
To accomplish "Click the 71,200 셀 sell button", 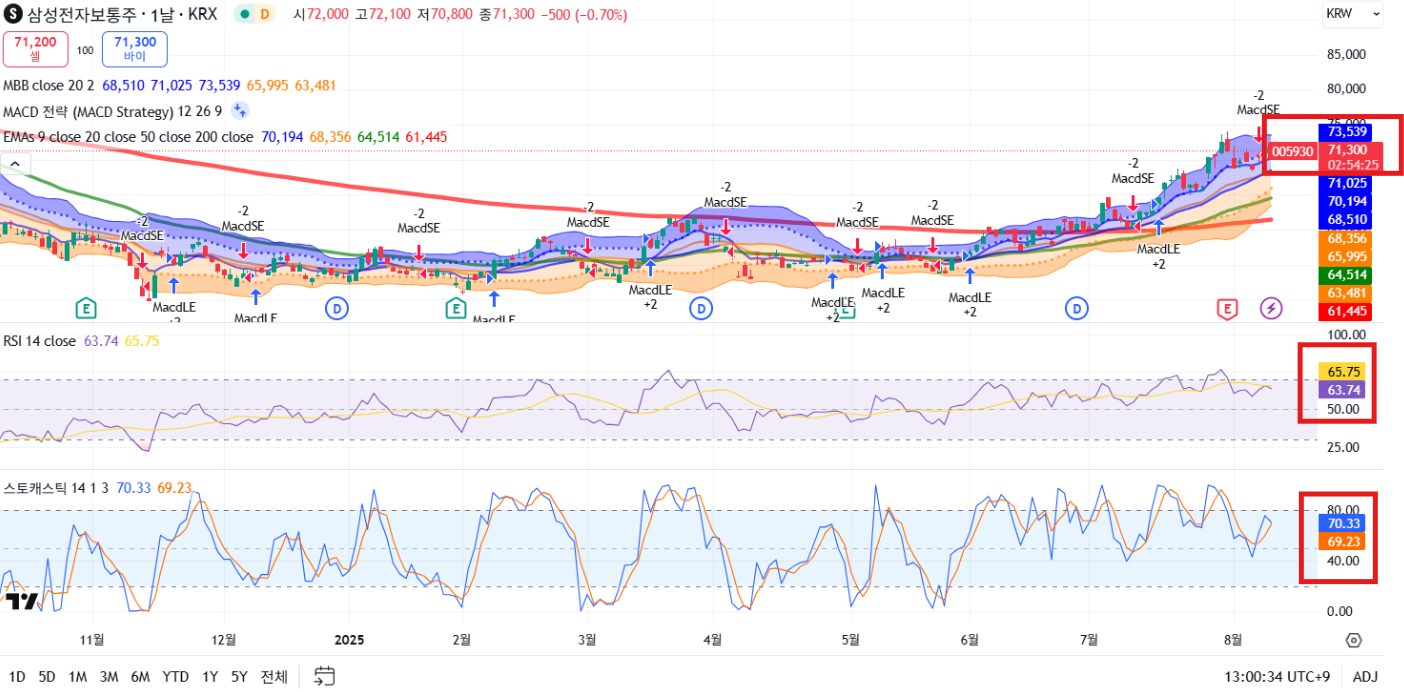I will point(35,49).
